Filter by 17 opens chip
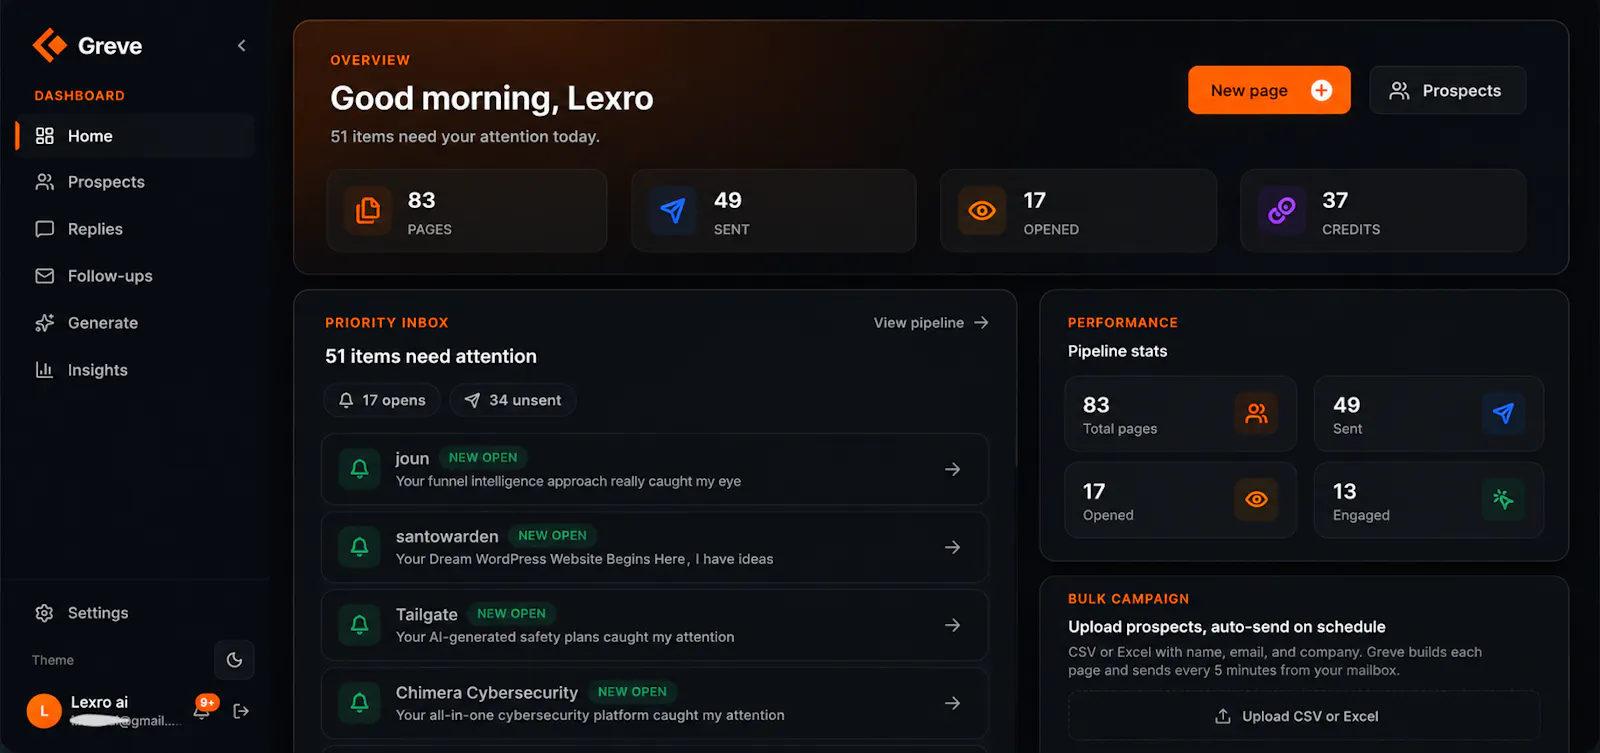The width and height of the screenshot is (1600, 753). click(383, 400)
